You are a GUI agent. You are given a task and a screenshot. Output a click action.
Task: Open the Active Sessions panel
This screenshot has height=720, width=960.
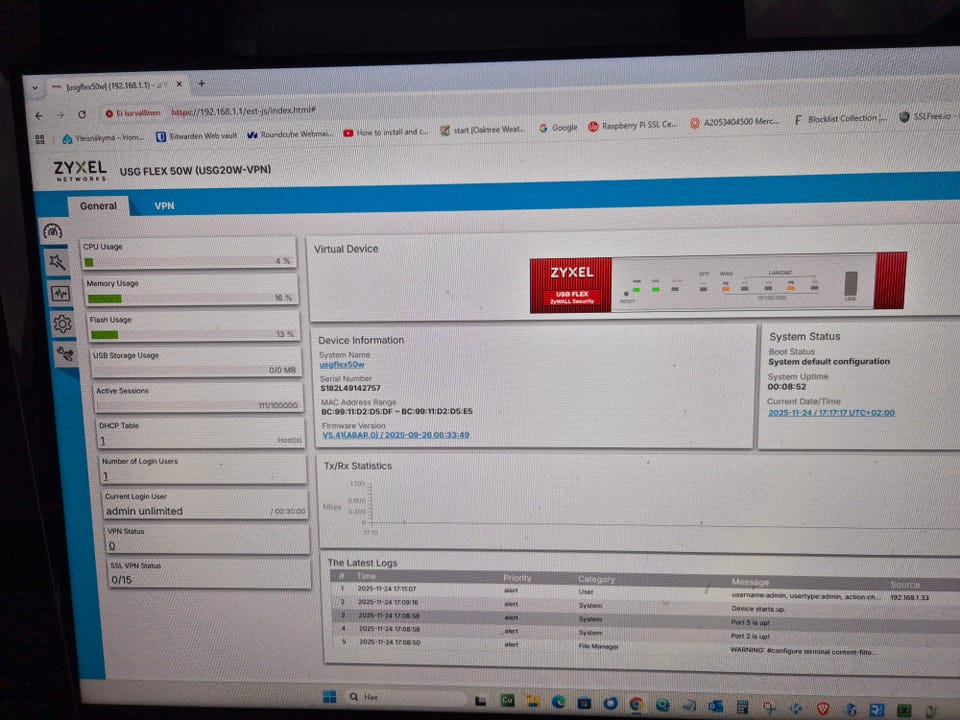click(198, 398)
